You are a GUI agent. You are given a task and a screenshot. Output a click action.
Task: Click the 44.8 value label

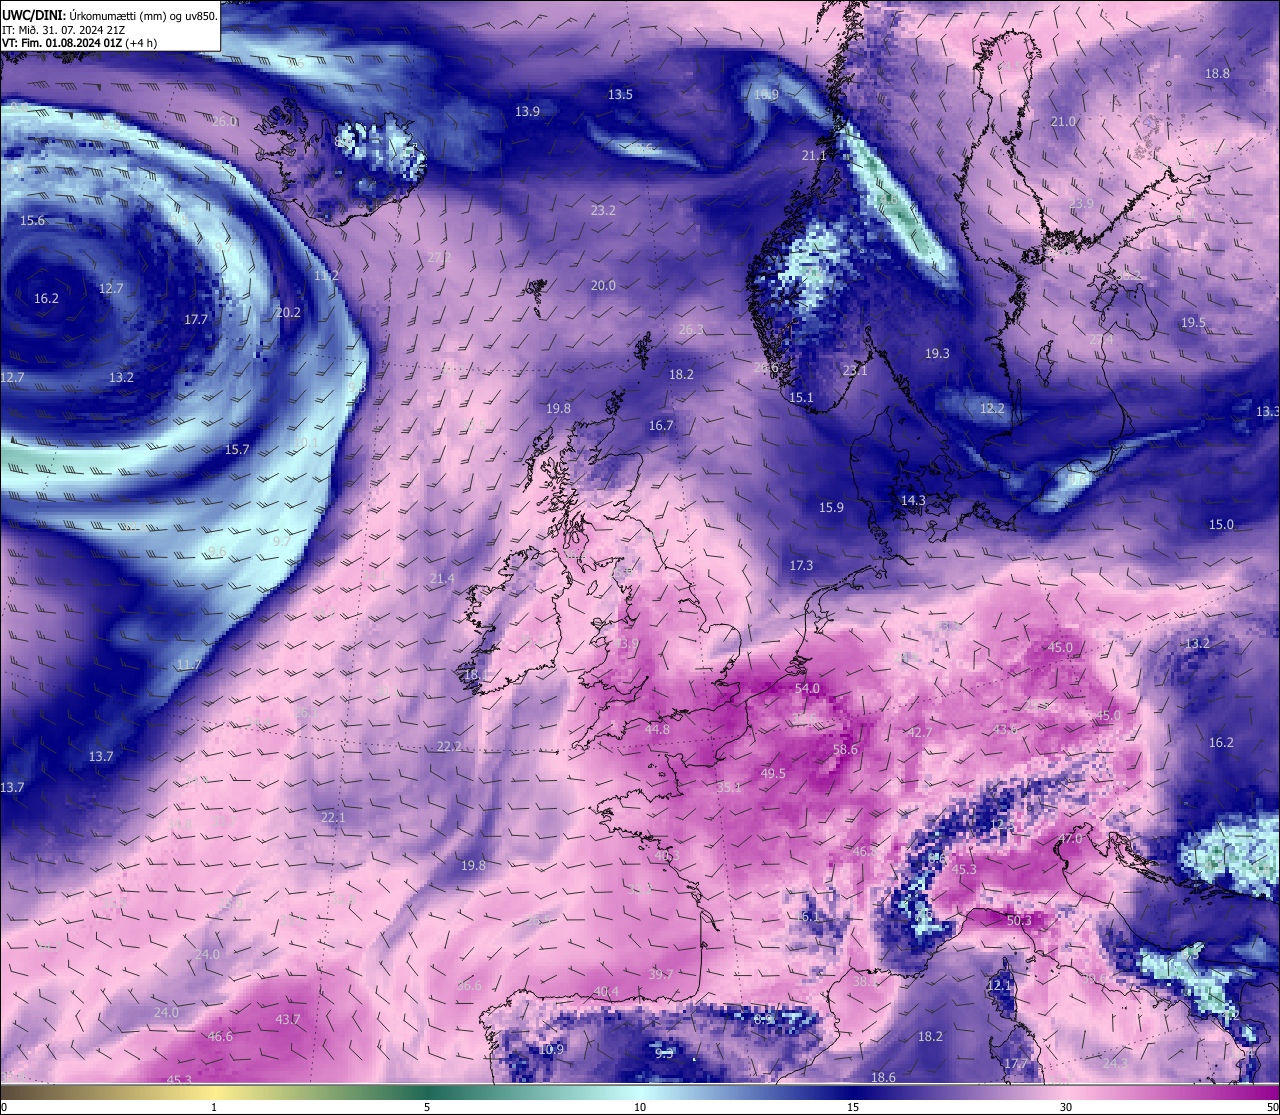(x=657, y=730)
